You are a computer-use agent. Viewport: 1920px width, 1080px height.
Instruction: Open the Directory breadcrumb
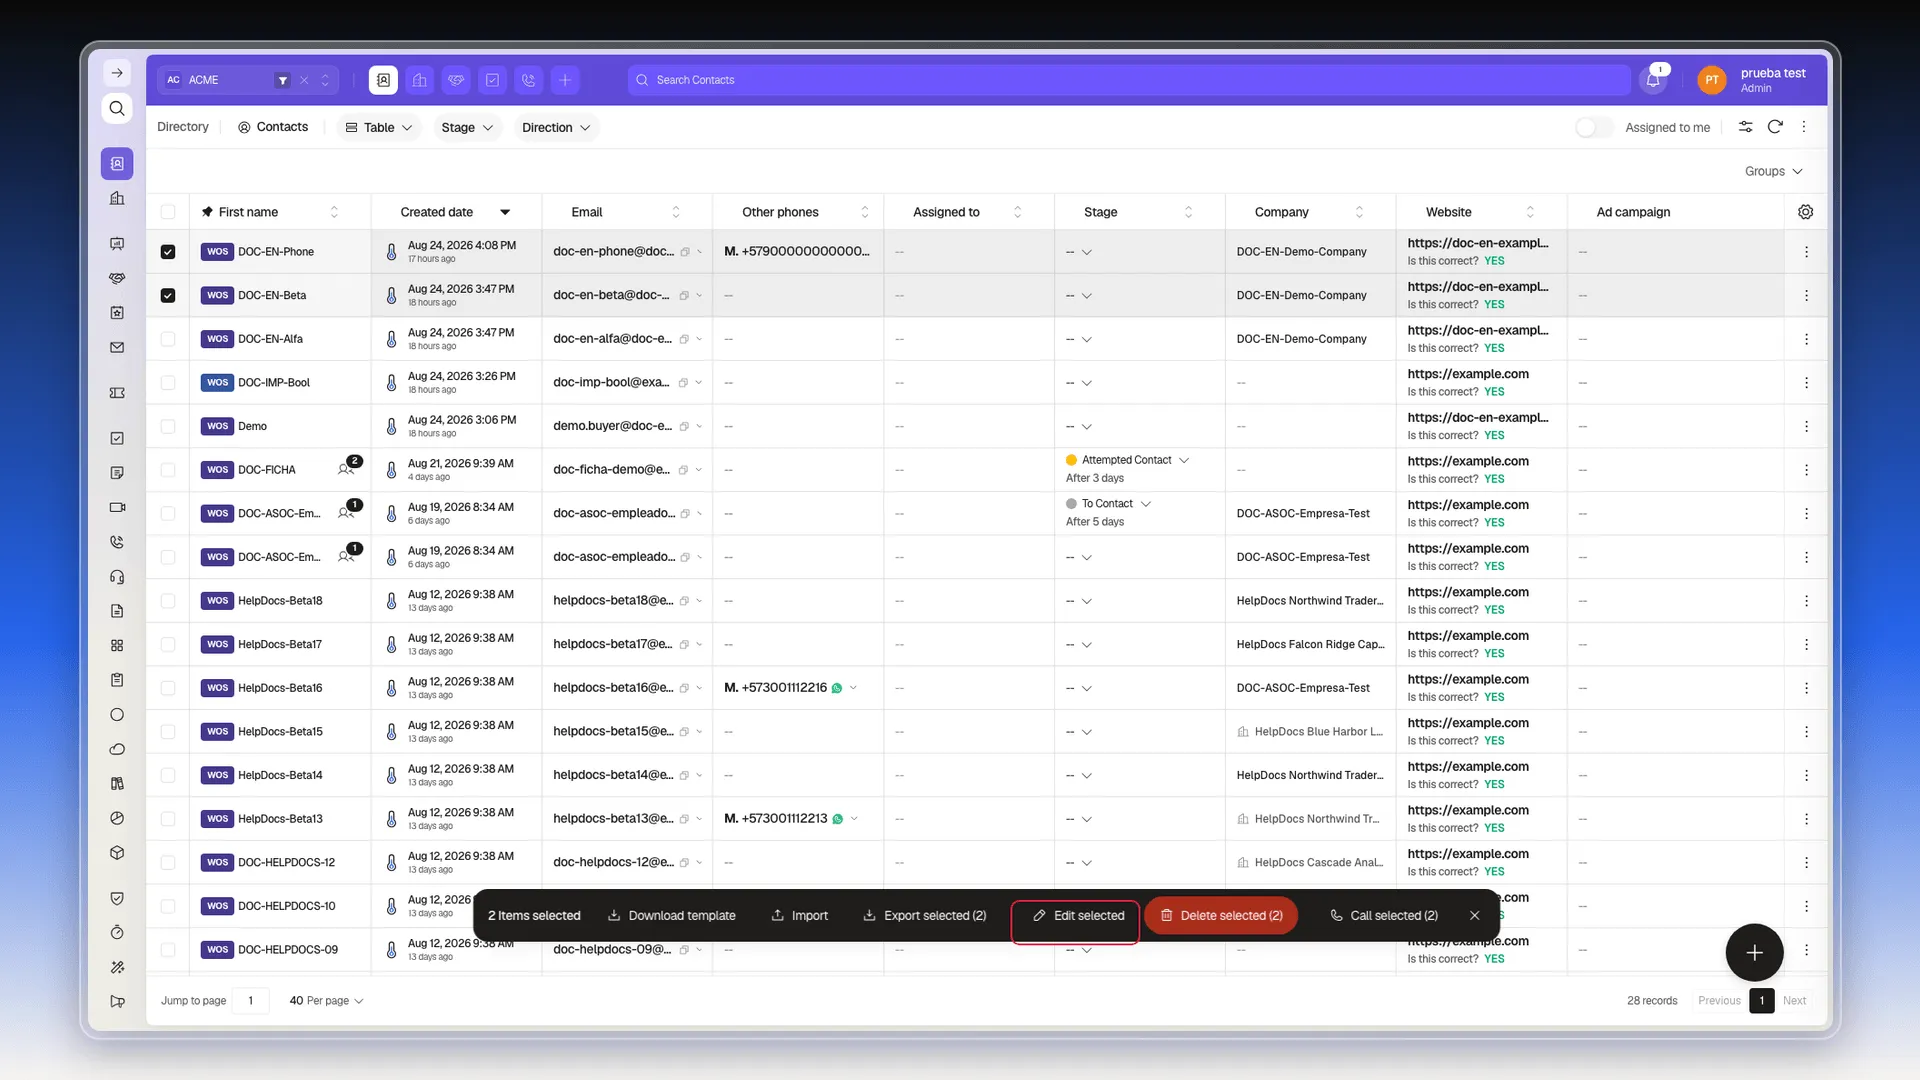point(183,127)
